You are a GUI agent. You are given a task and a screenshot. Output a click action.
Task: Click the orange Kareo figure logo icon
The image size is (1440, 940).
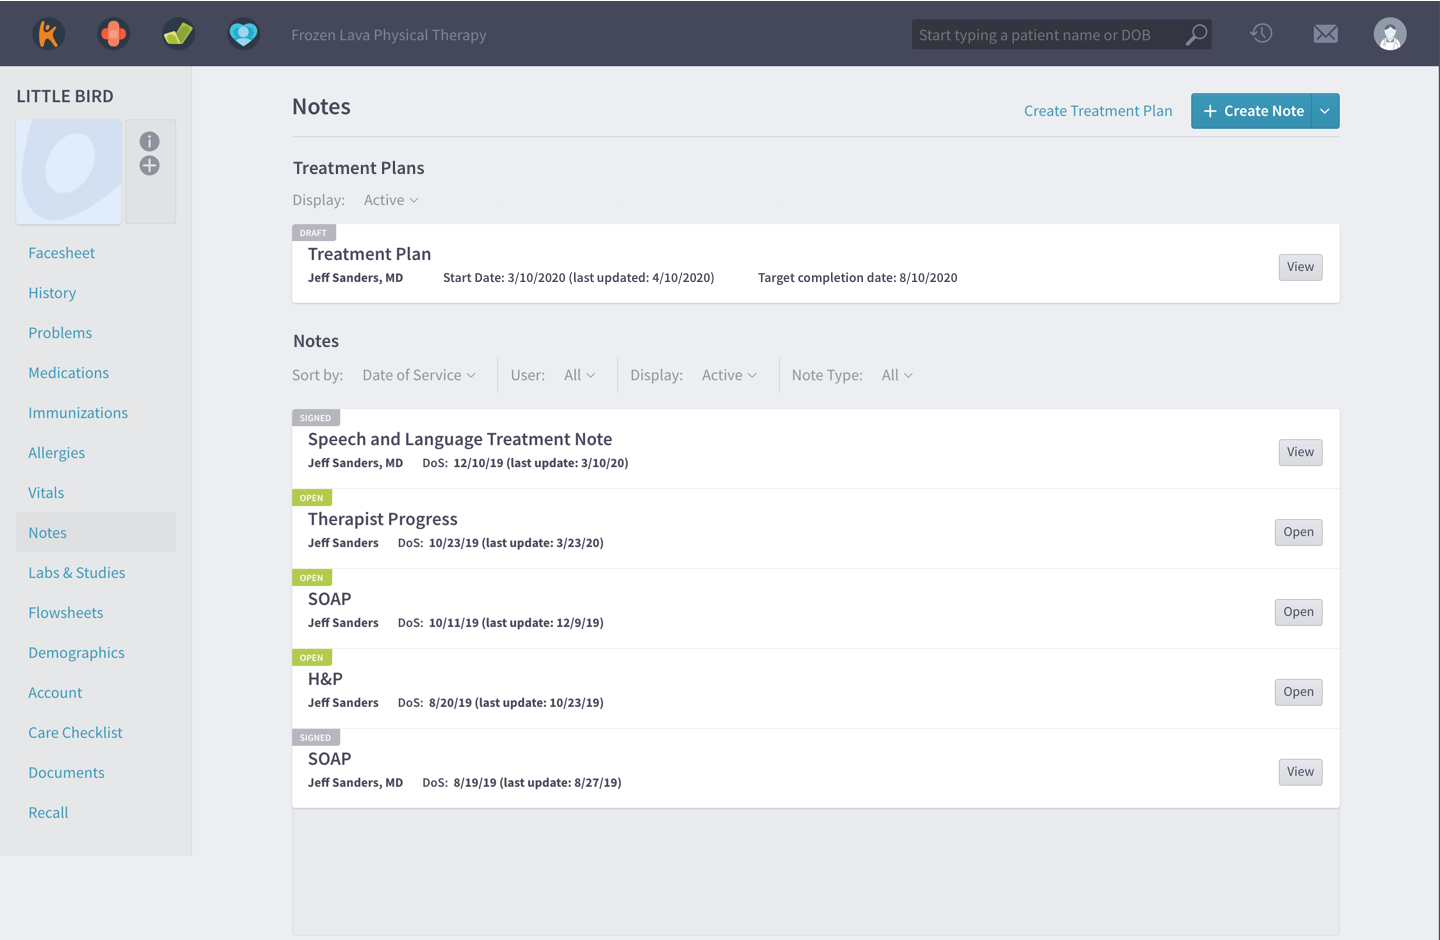coord(48,34)
